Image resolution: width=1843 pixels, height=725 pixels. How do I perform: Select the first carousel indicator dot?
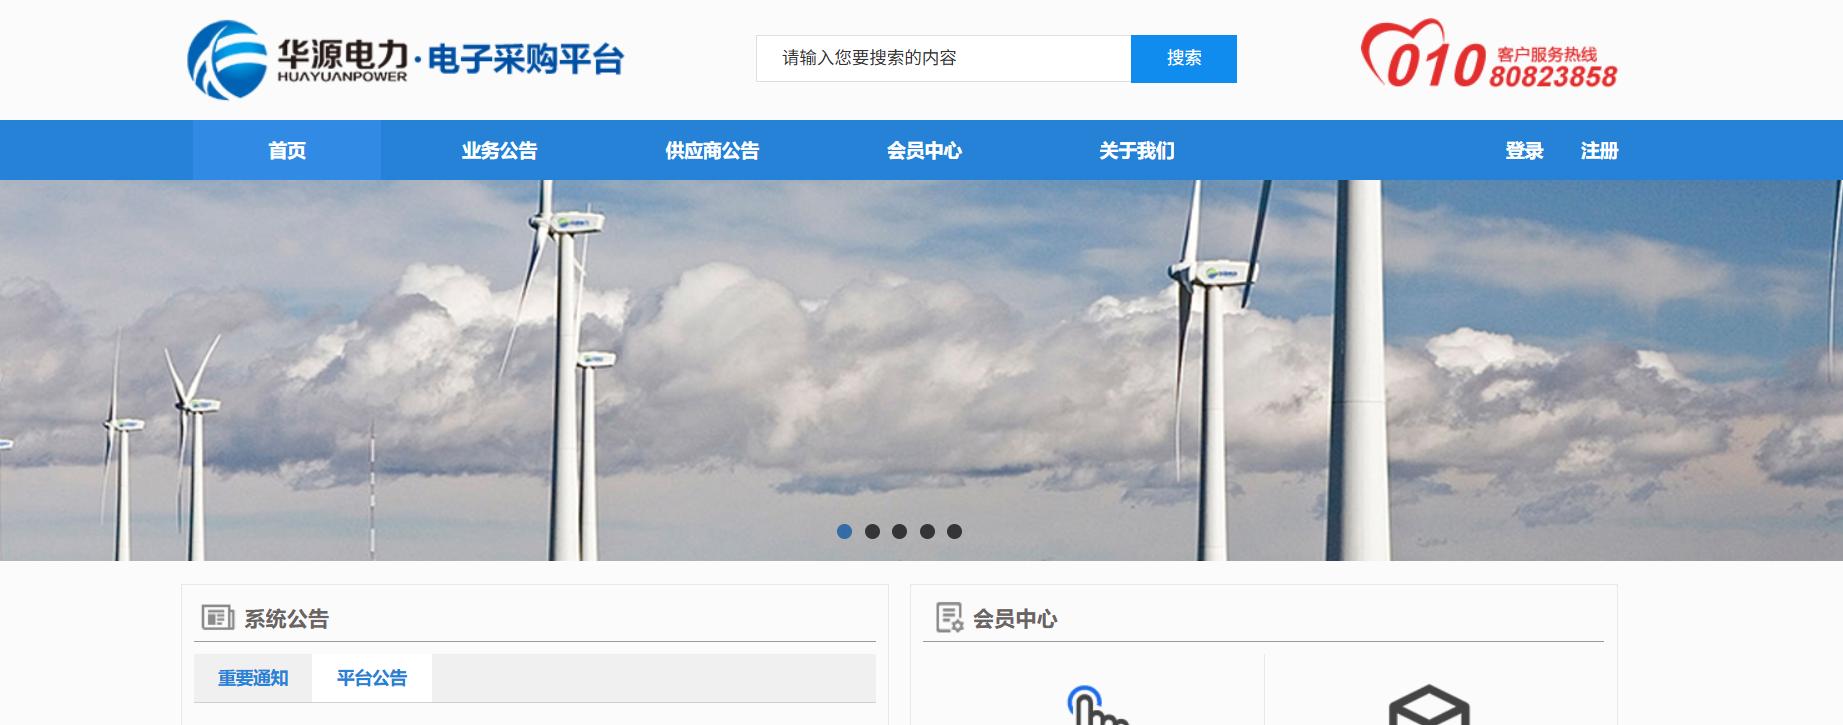point(845,532)
